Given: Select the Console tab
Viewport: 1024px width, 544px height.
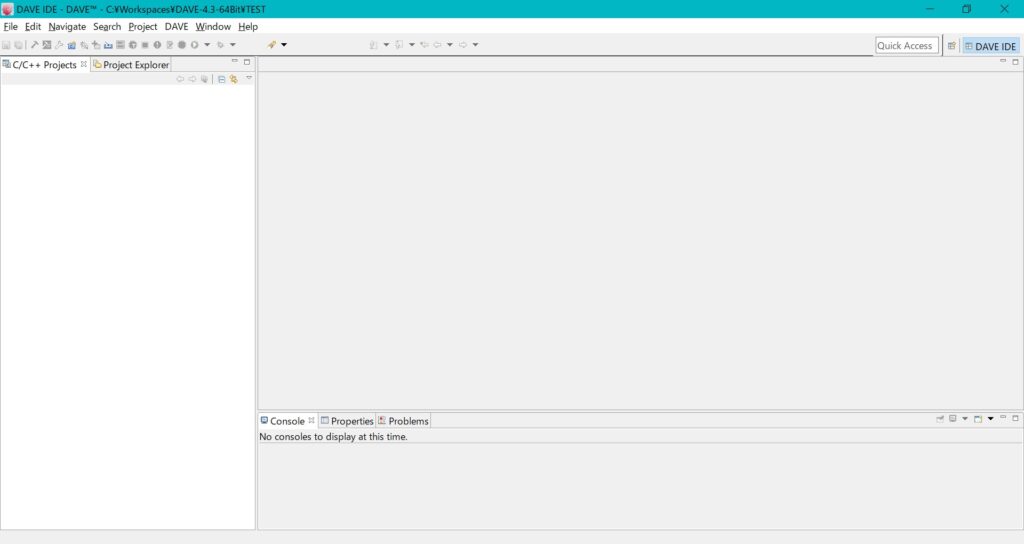Looking at the screenshot, I should 287,421.
